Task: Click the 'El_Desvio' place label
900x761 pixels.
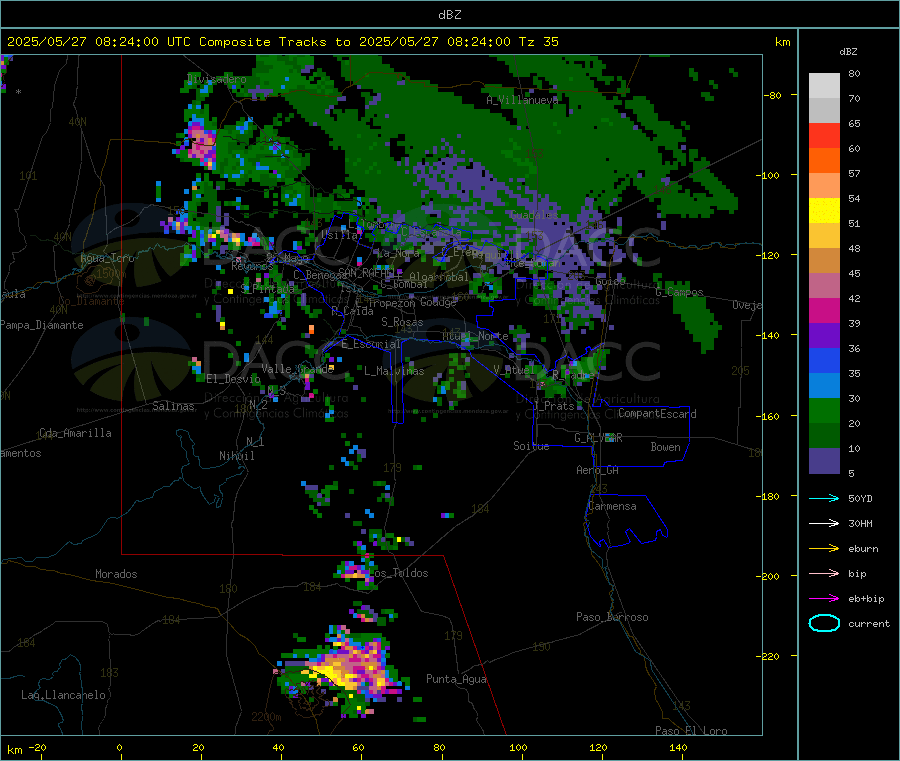Action: point(233,379)
